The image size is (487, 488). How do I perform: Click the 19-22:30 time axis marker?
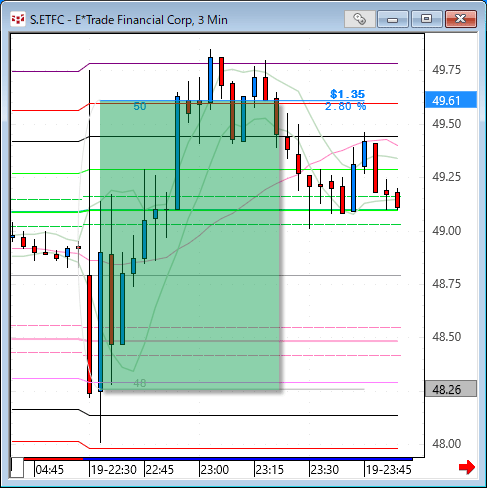(114, 469)
